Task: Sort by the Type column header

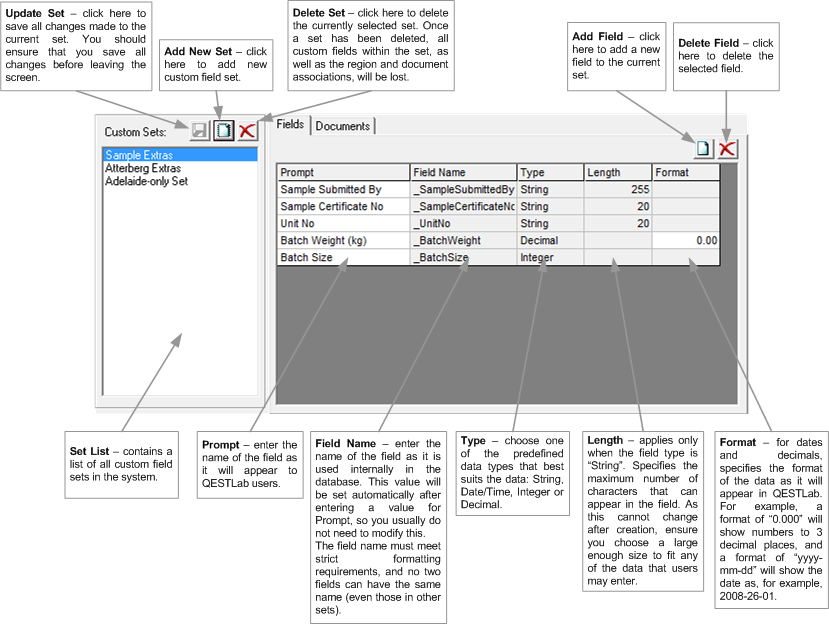Action: (x=550, y=173)
